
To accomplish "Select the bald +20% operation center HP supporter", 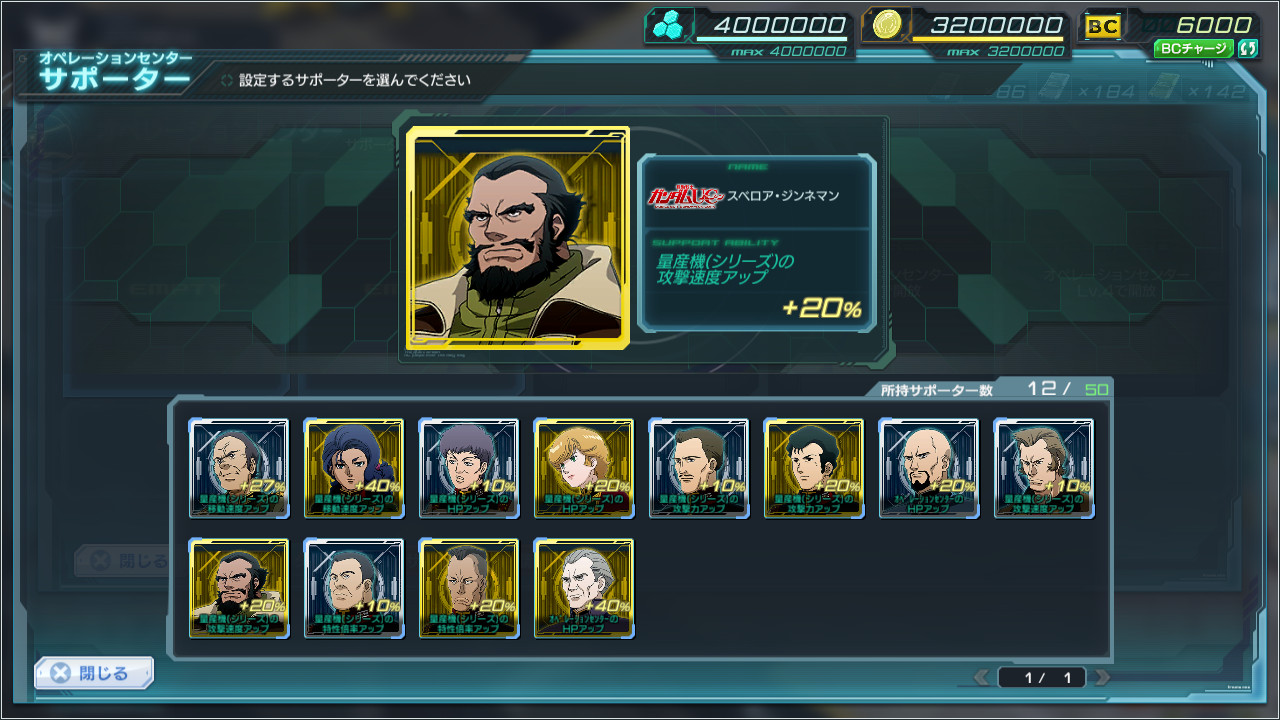I will (x=929, y=469).
